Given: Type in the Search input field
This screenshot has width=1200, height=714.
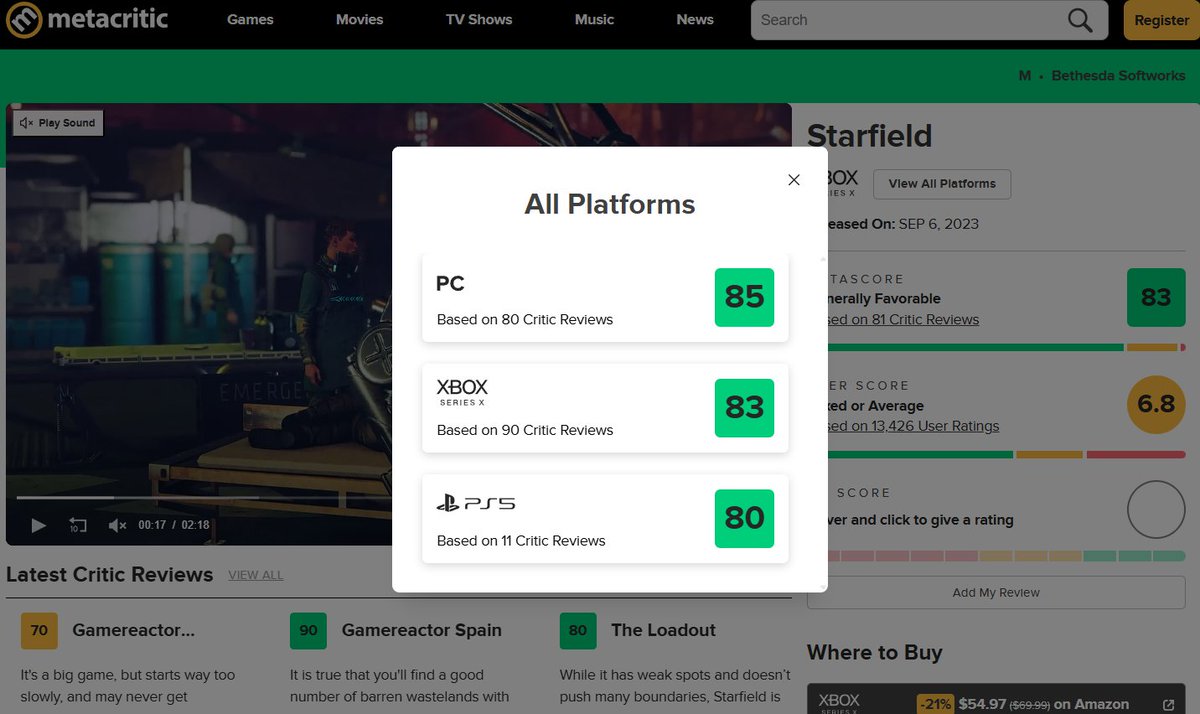Looking at the screenshot, I should [900, 20].
